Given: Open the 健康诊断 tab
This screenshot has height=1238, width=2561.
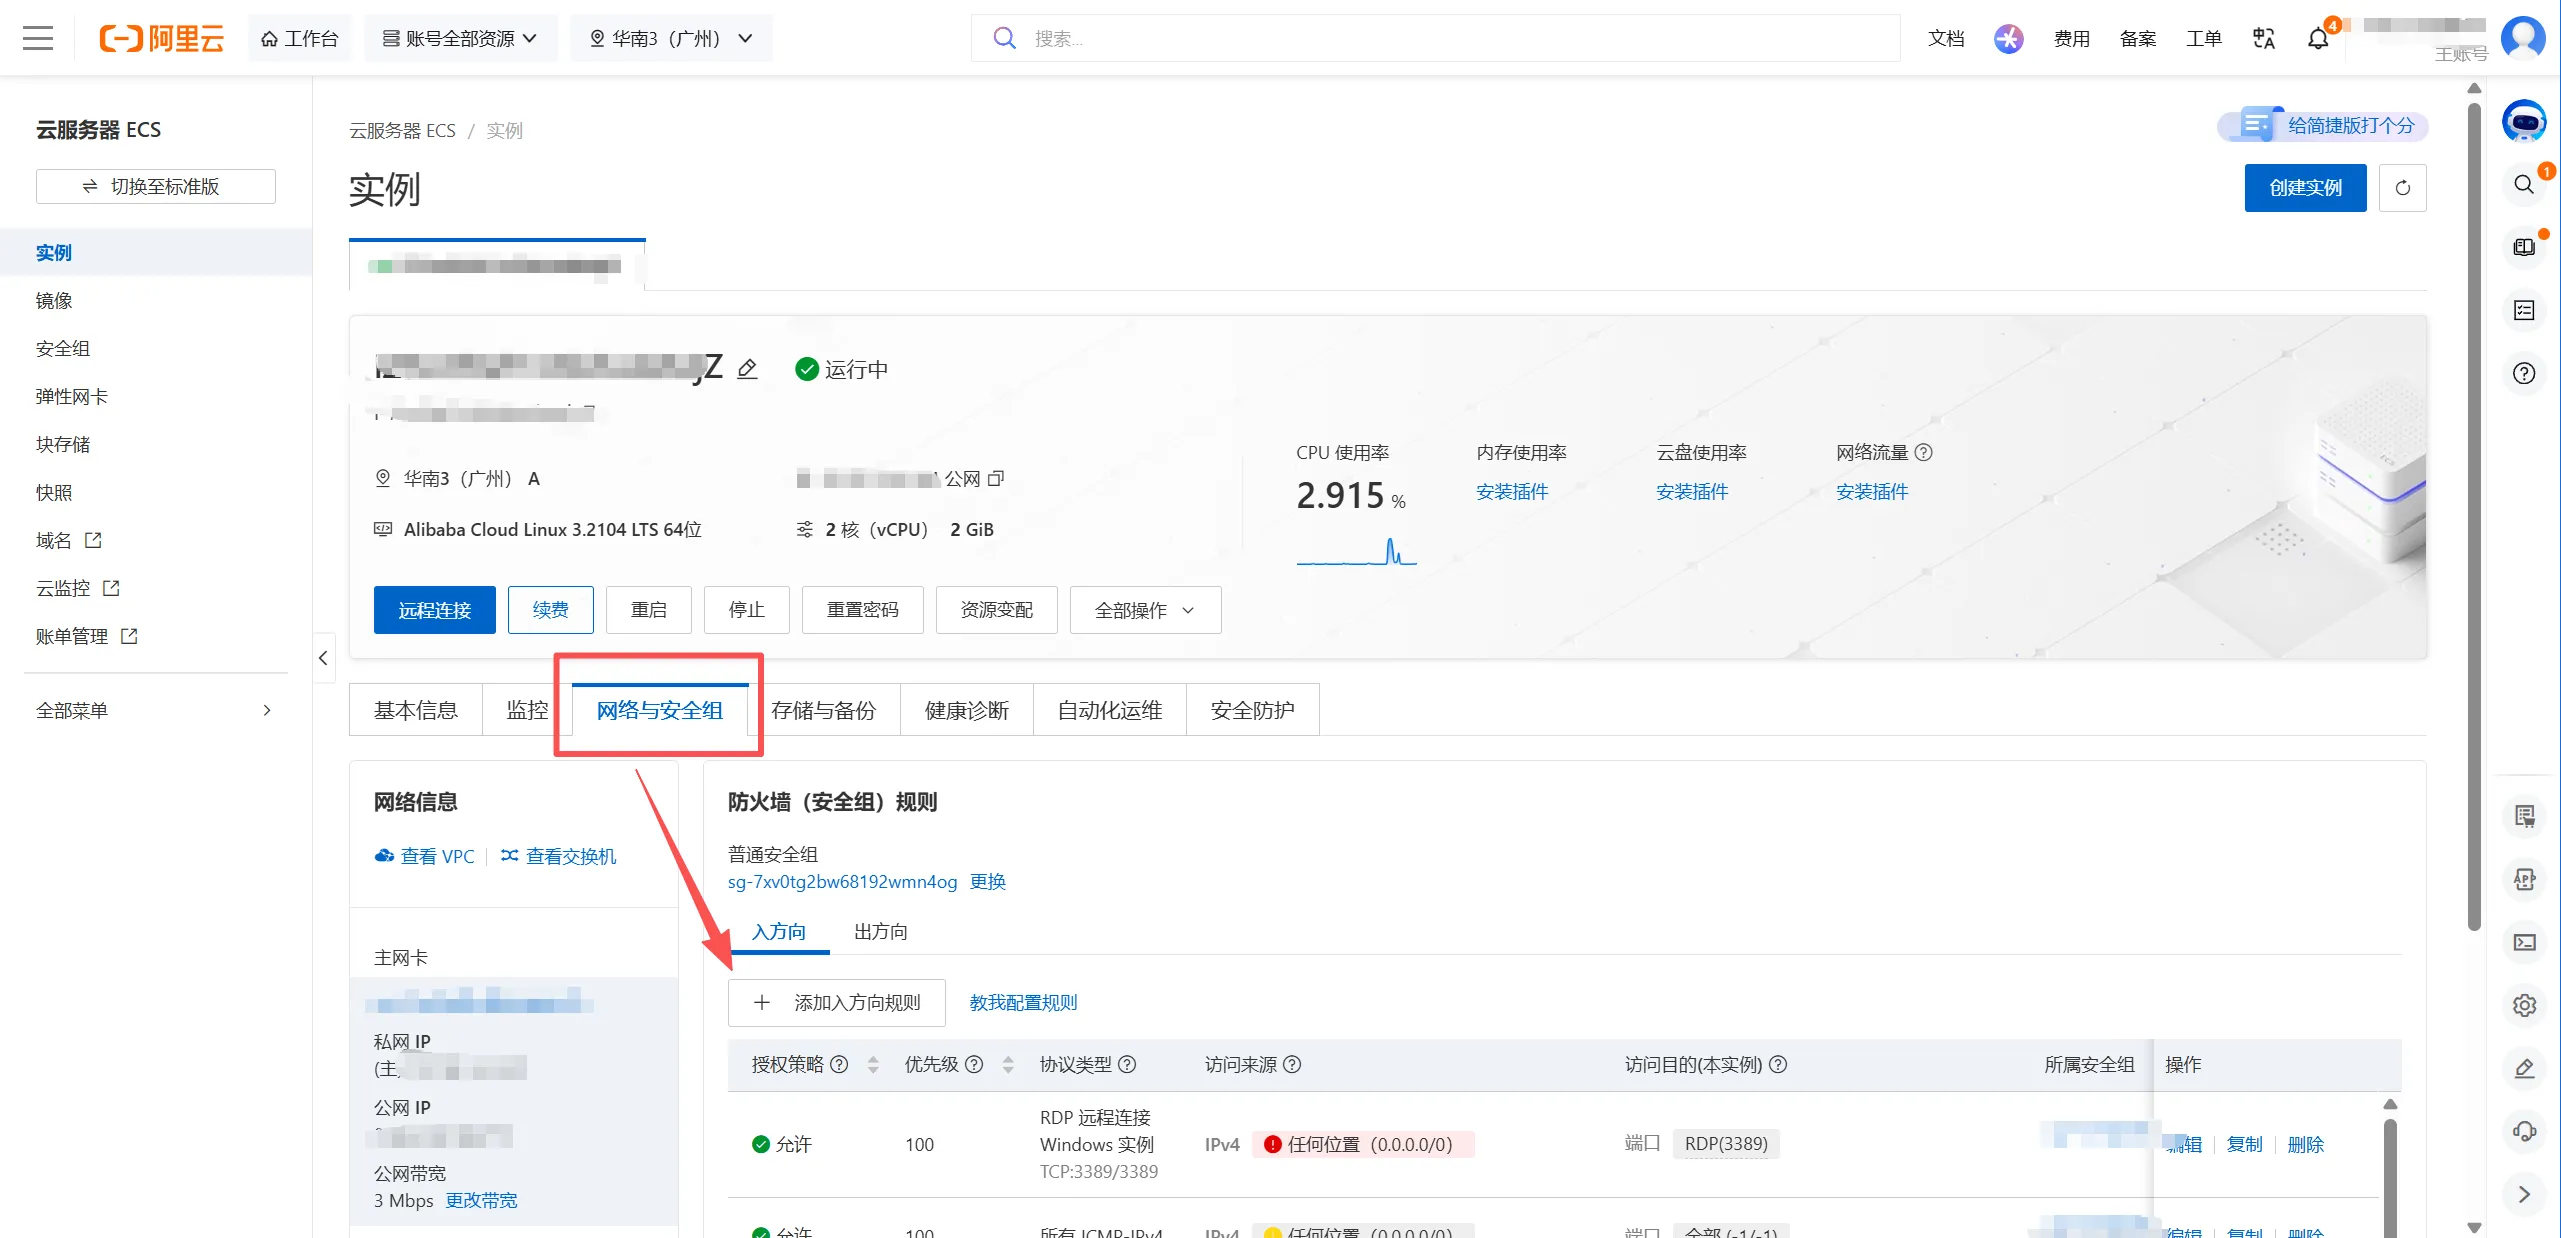Looking at the screenshot, I should click(967, 710).
